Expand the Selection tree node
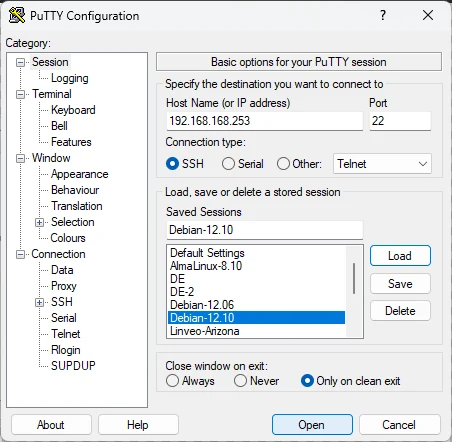This screenshot has height=442, width=452. (39, 222)
